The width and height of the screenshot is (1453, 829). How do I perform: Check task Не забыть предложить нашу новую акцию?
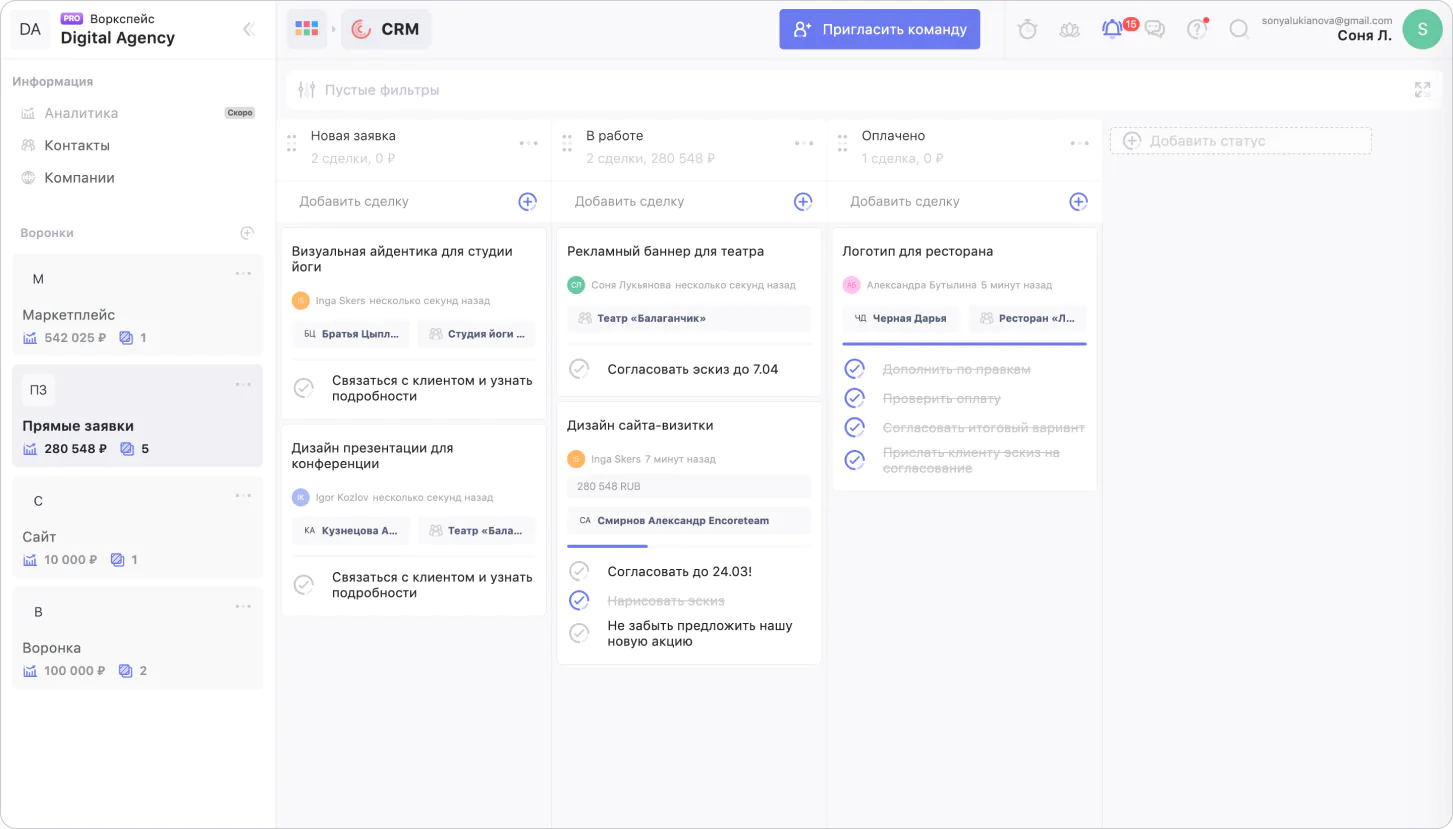pyautogui.click(x=579, y=633)
